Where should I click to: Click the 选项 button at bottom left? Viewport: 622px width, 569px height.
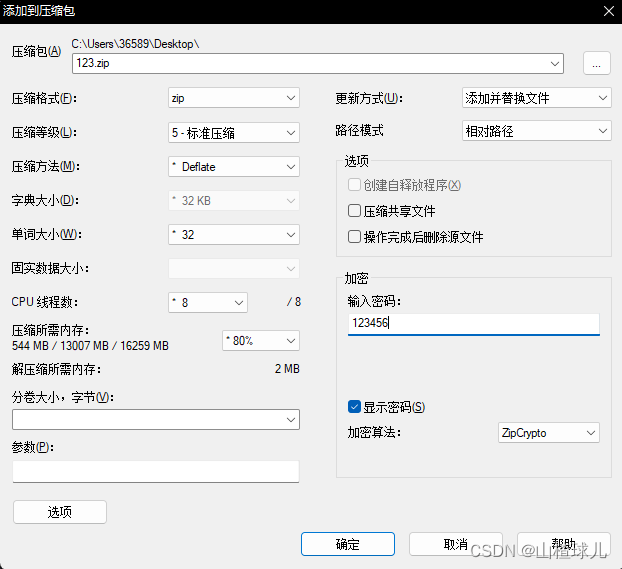pyautogui.click(x=60, y=512)
